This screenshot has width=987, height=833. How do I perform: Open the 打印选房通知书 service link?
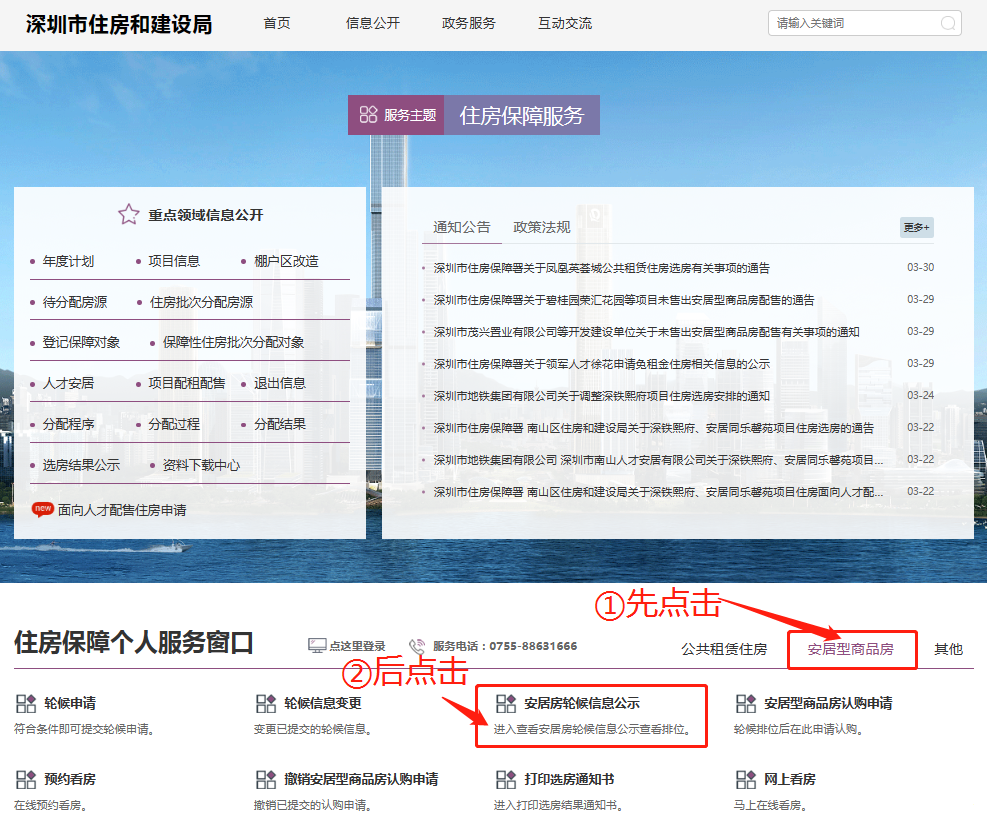point(569,779)
